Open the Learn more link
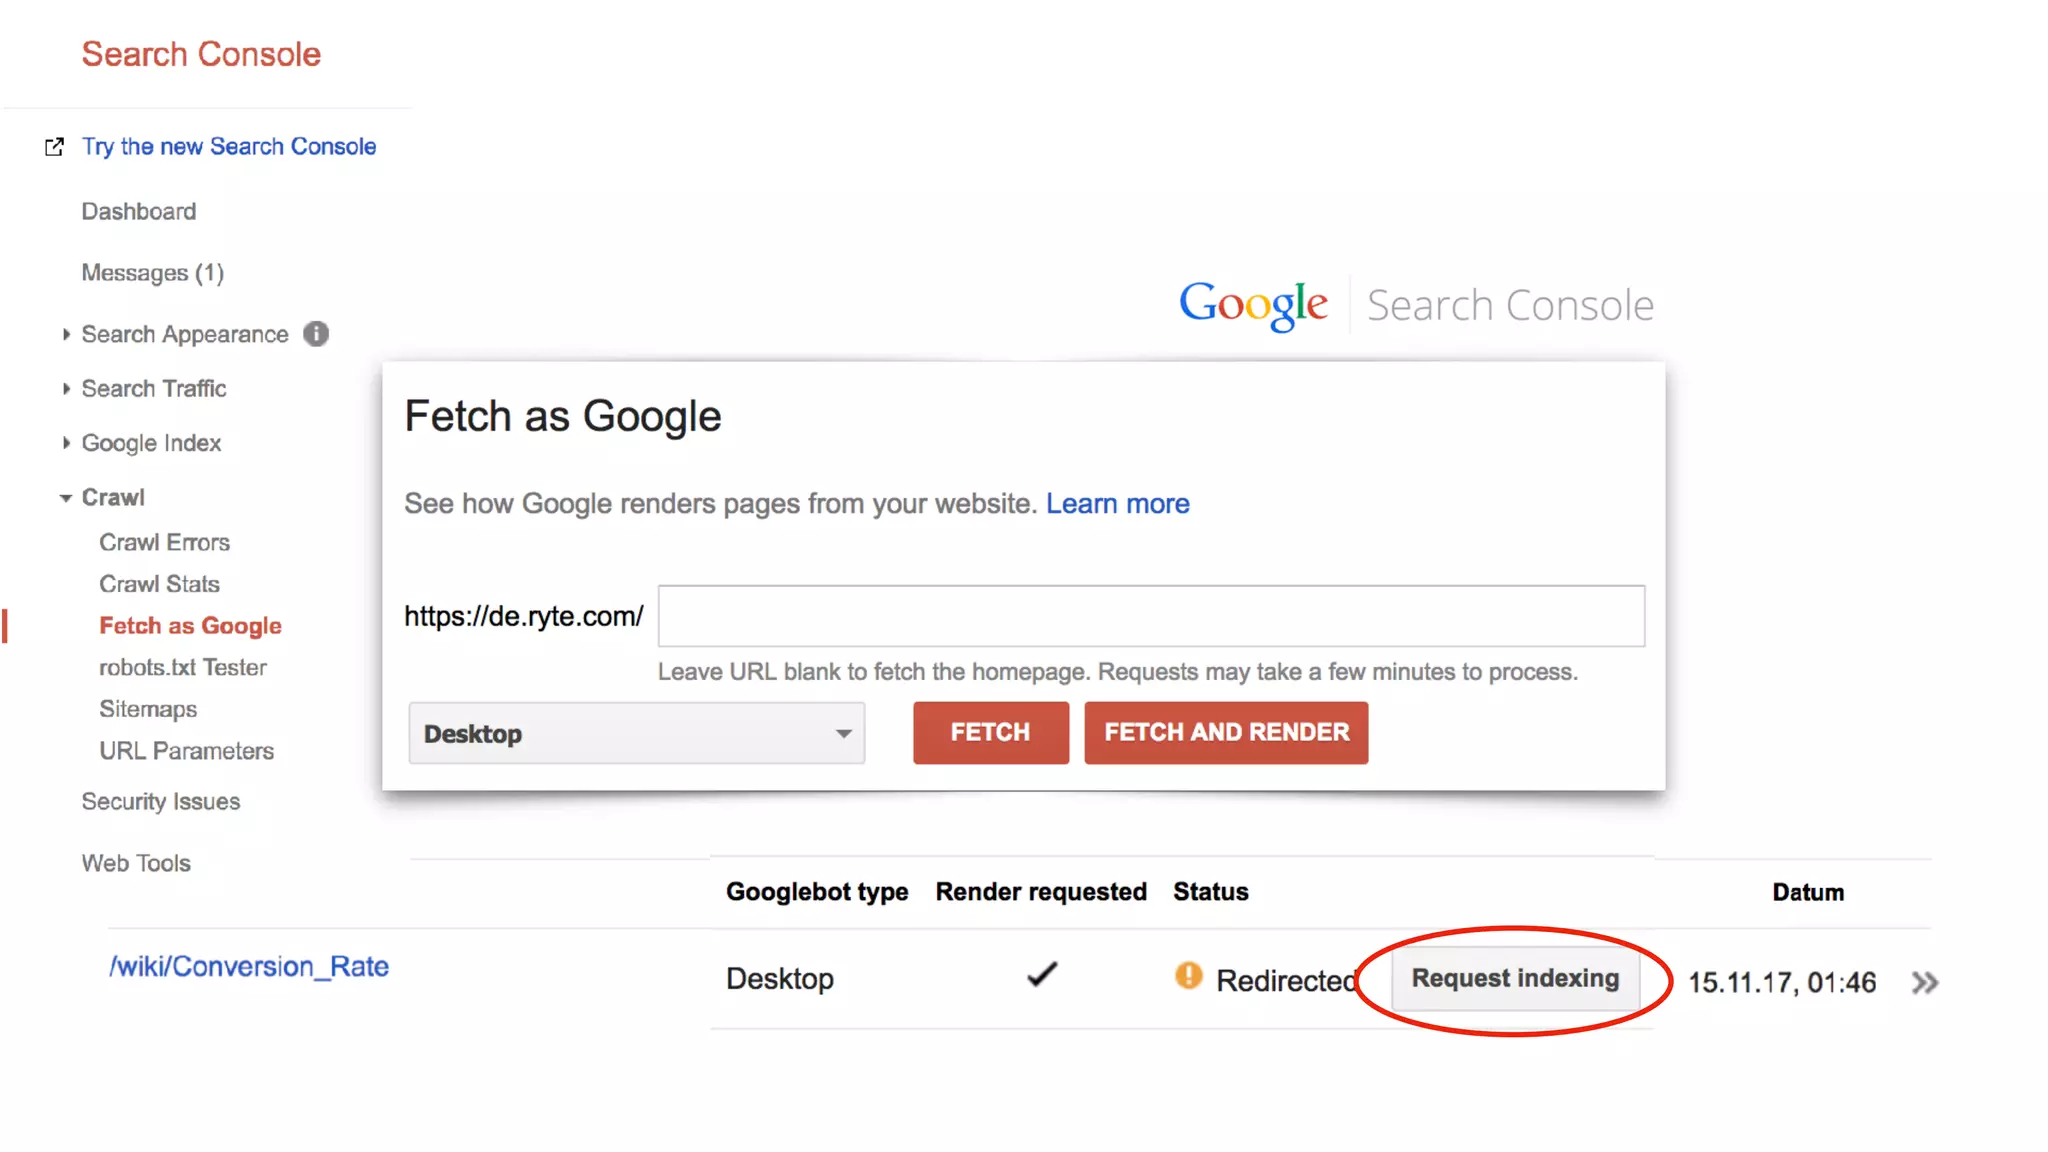2048x1152 pixels. 1117,503
